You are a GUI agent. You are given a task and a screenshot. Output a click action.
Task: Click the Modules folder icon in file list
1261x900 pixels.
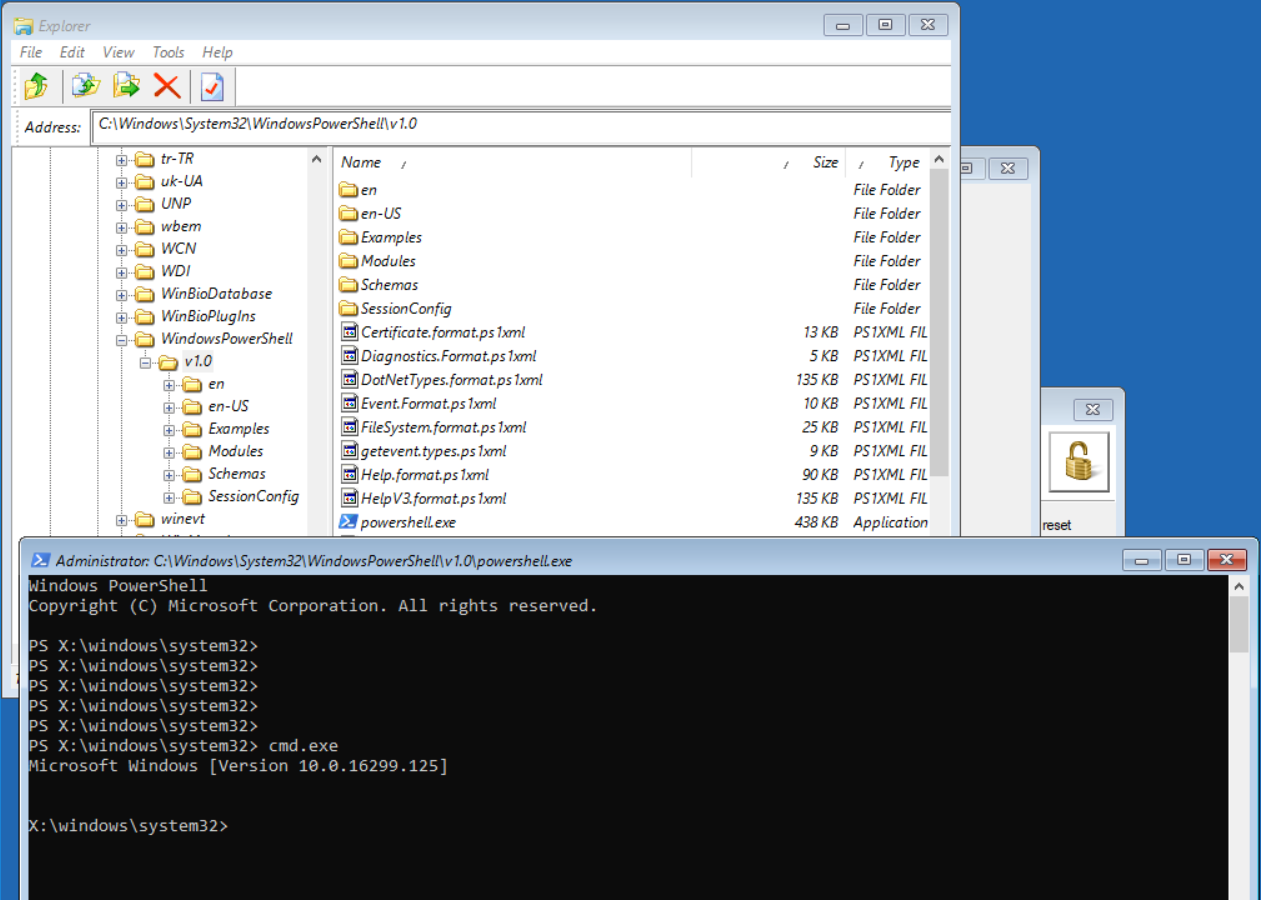(348, 261)
